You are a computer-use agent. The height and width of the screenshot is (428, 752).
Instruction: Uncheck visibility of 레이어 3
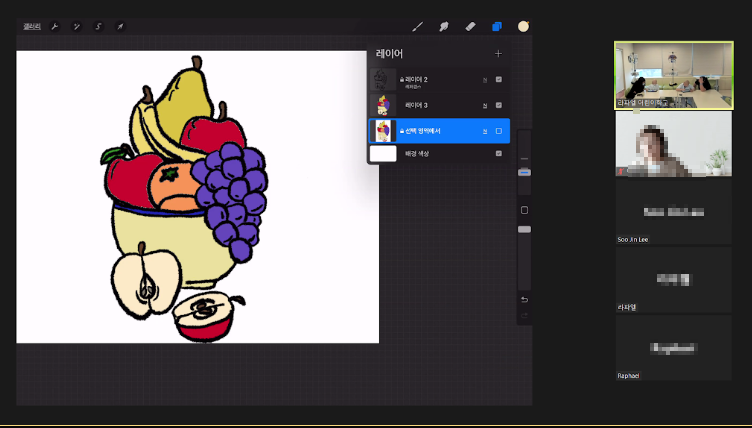(x=499, y=105)
